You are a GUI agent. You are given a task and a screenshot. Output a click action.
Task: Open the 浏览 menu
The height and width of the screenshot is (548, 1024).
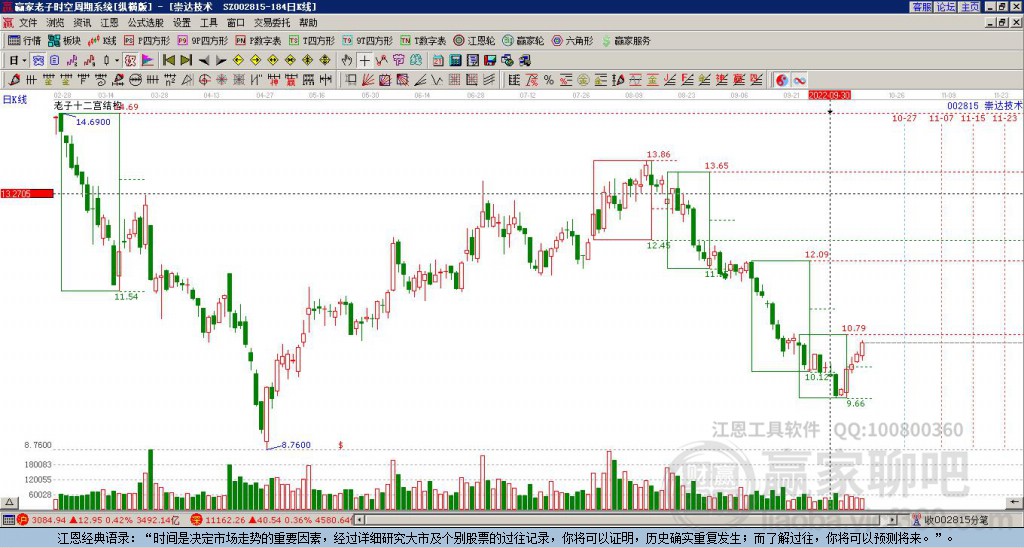[55, 23]
